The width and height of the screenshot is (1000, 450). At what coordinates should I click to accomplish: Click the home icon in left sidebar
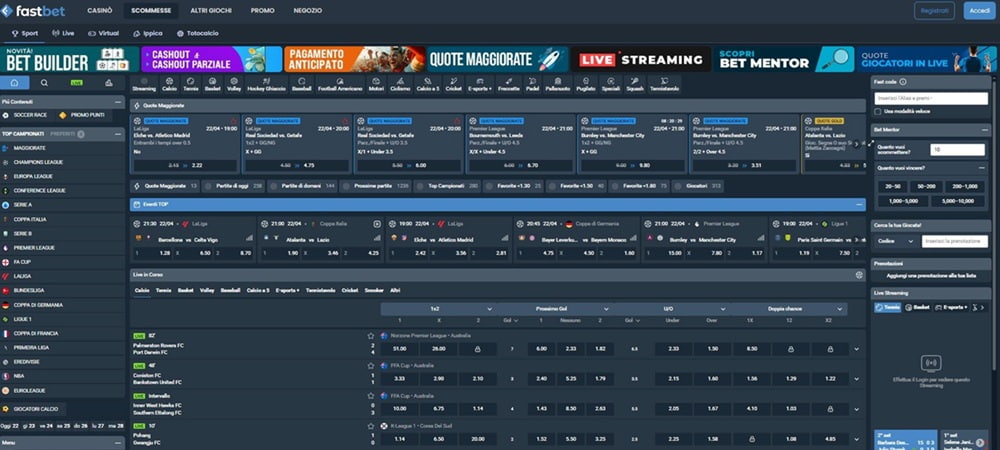coord(15,83)
